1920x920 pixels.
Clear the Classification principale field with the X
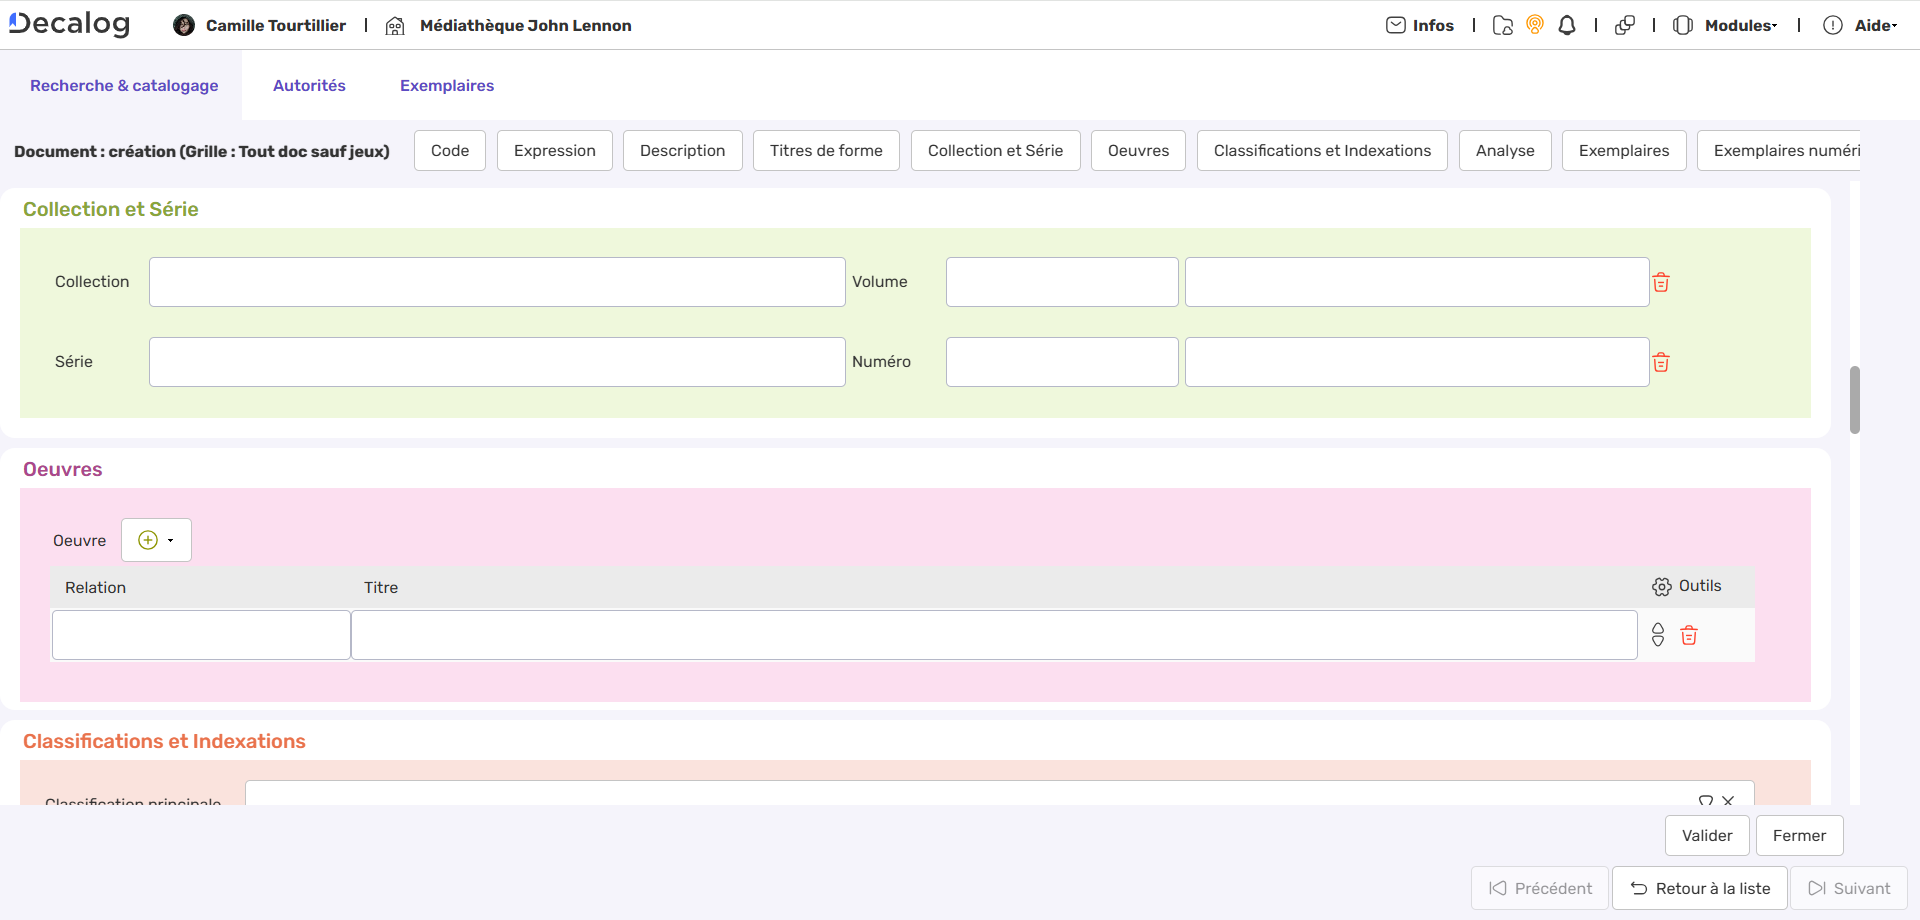[x=1729, y=801]
